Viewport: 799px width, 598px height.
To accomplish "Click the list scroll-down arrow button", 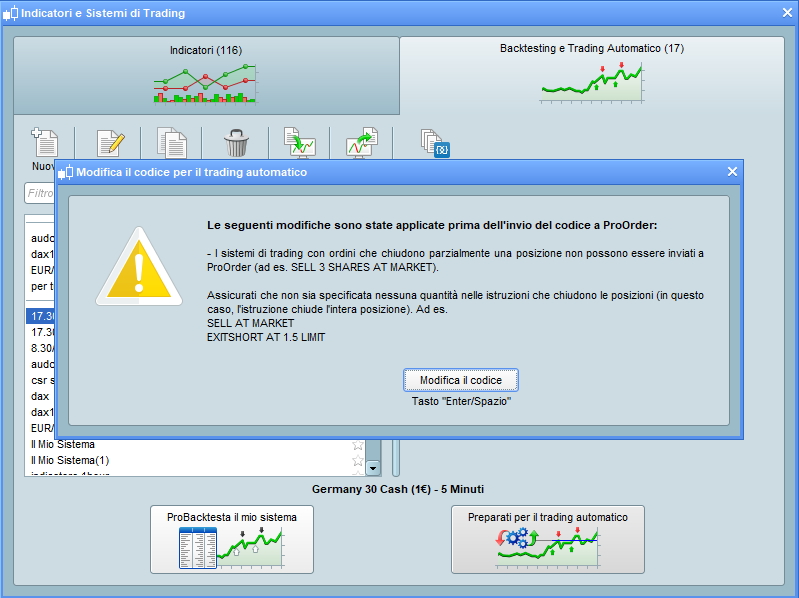I will [373, 468].
